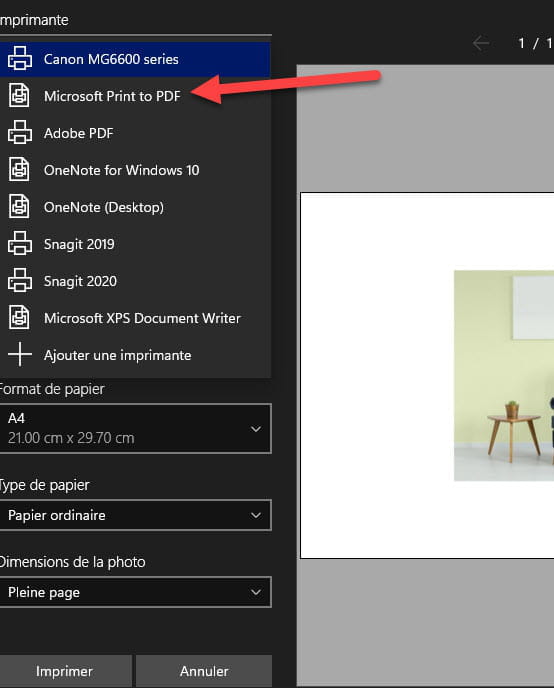Screen dimensions: 554x688
Task: Click the Annuler button
Action: [204, 671]
